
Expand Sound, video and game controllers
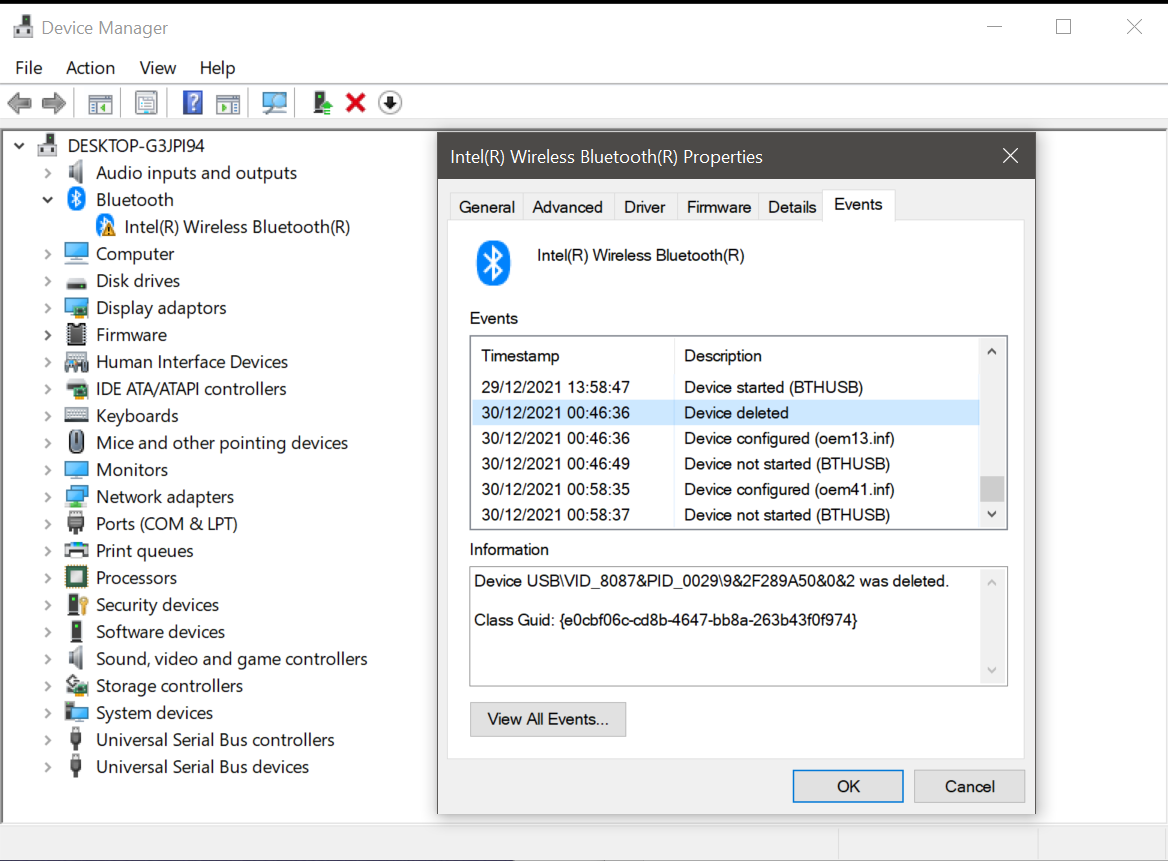[x=48, y=659]
